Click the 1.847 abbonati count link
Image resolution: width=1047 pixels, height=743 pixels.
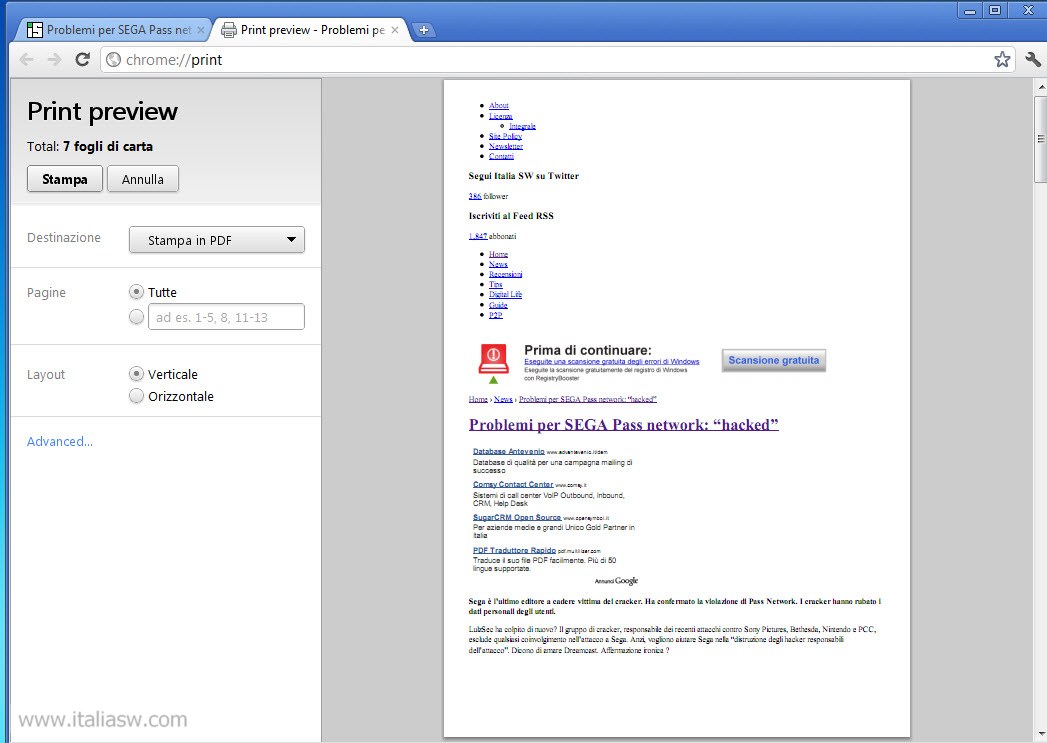[478, 236]
